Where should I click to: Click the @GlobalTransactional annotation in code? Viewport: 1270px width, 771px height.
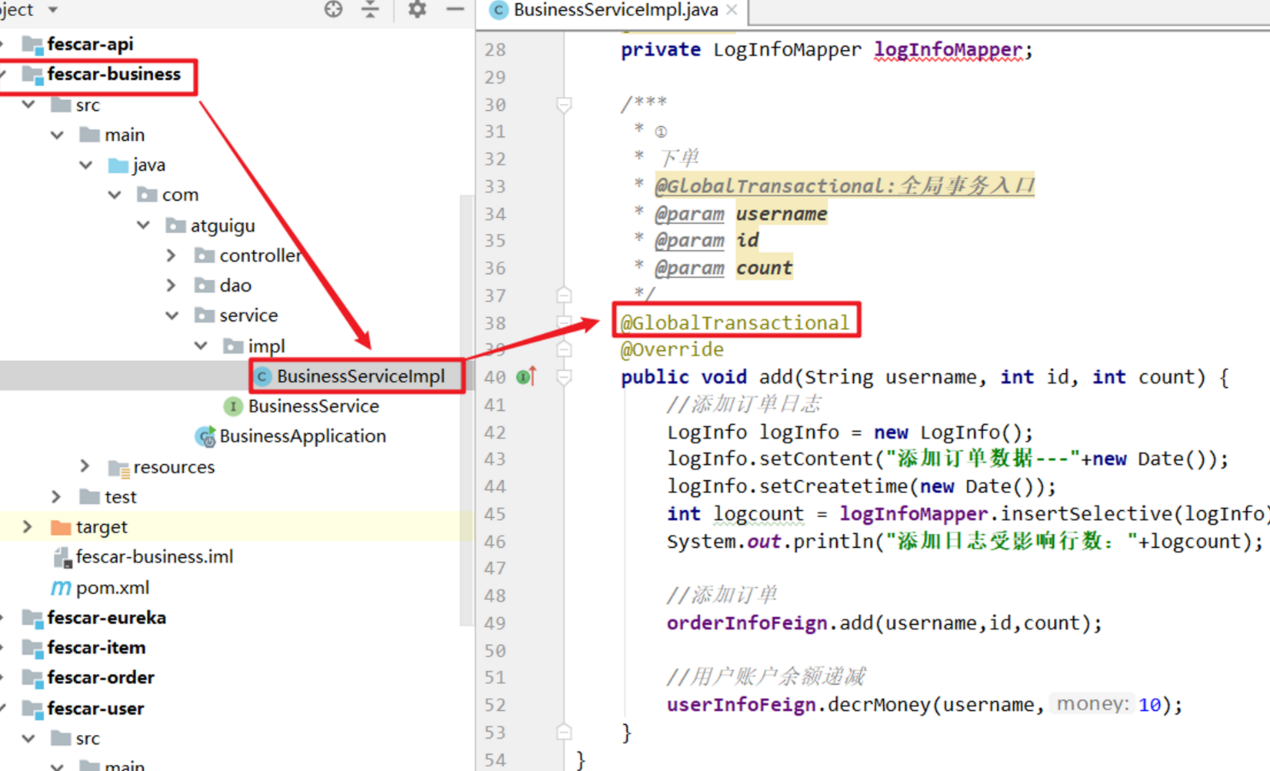(735, 322)
